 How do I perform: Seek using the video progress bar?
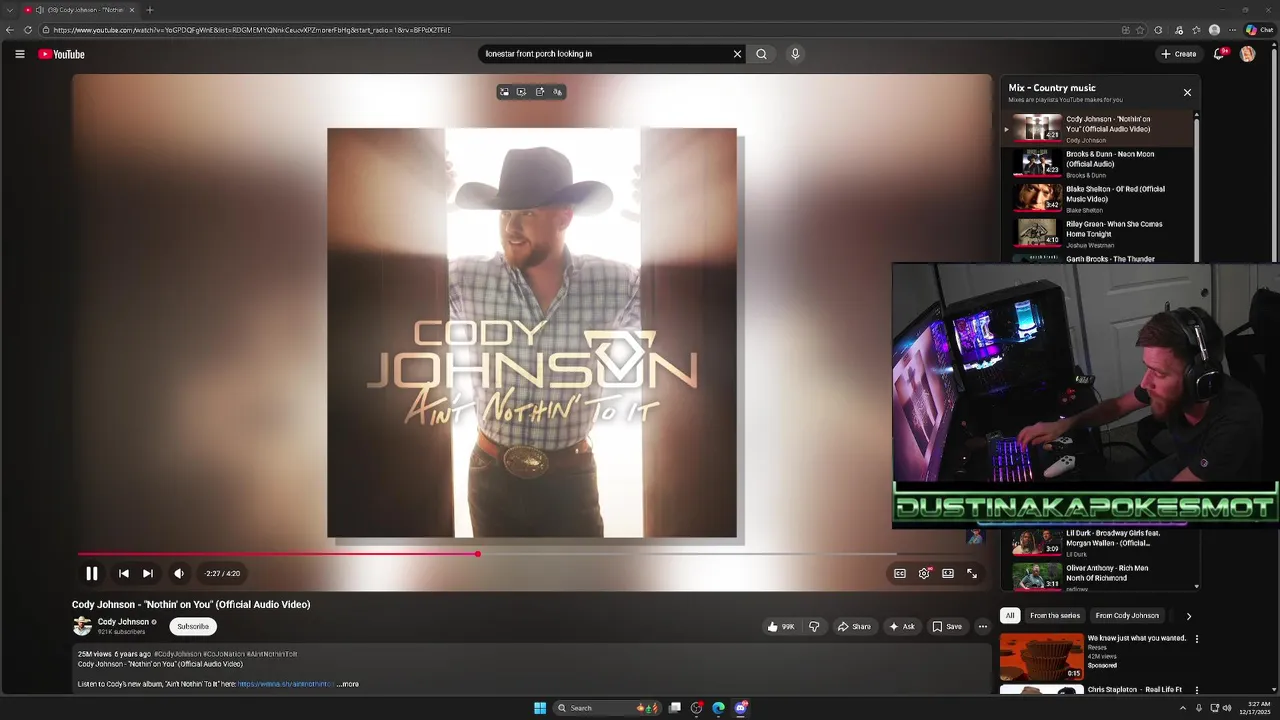[531, 553]
